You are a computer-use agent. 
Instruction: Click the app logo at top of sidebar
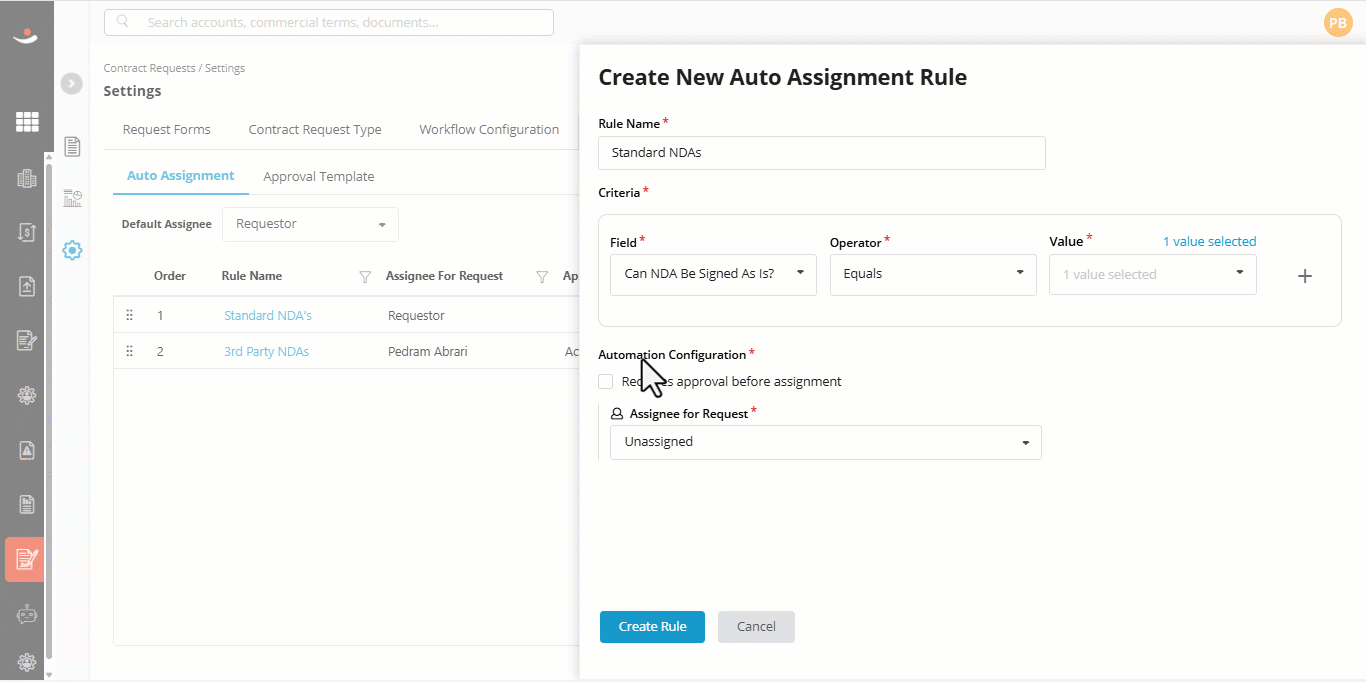[26, 36]
